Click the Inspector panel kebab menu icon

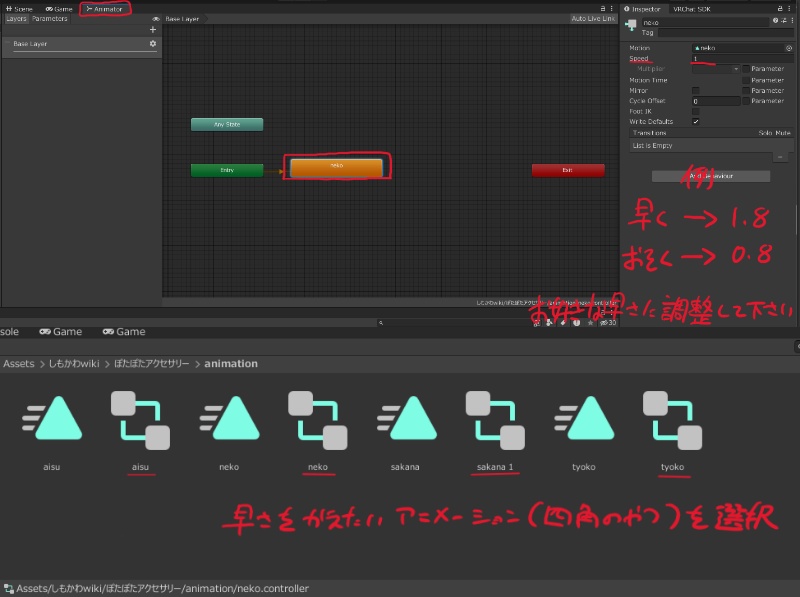790,9
